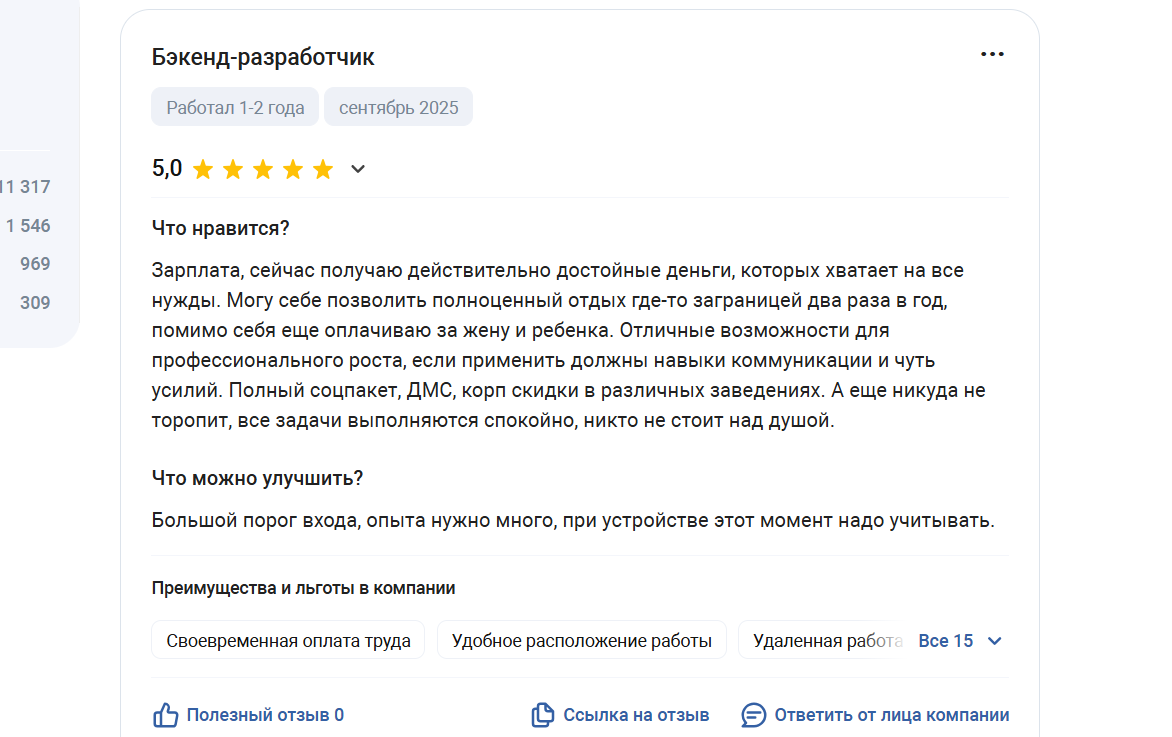This screenshot has width=1172, height=737.
Task: Click the fifth rating star
Action: coord(323,170)
